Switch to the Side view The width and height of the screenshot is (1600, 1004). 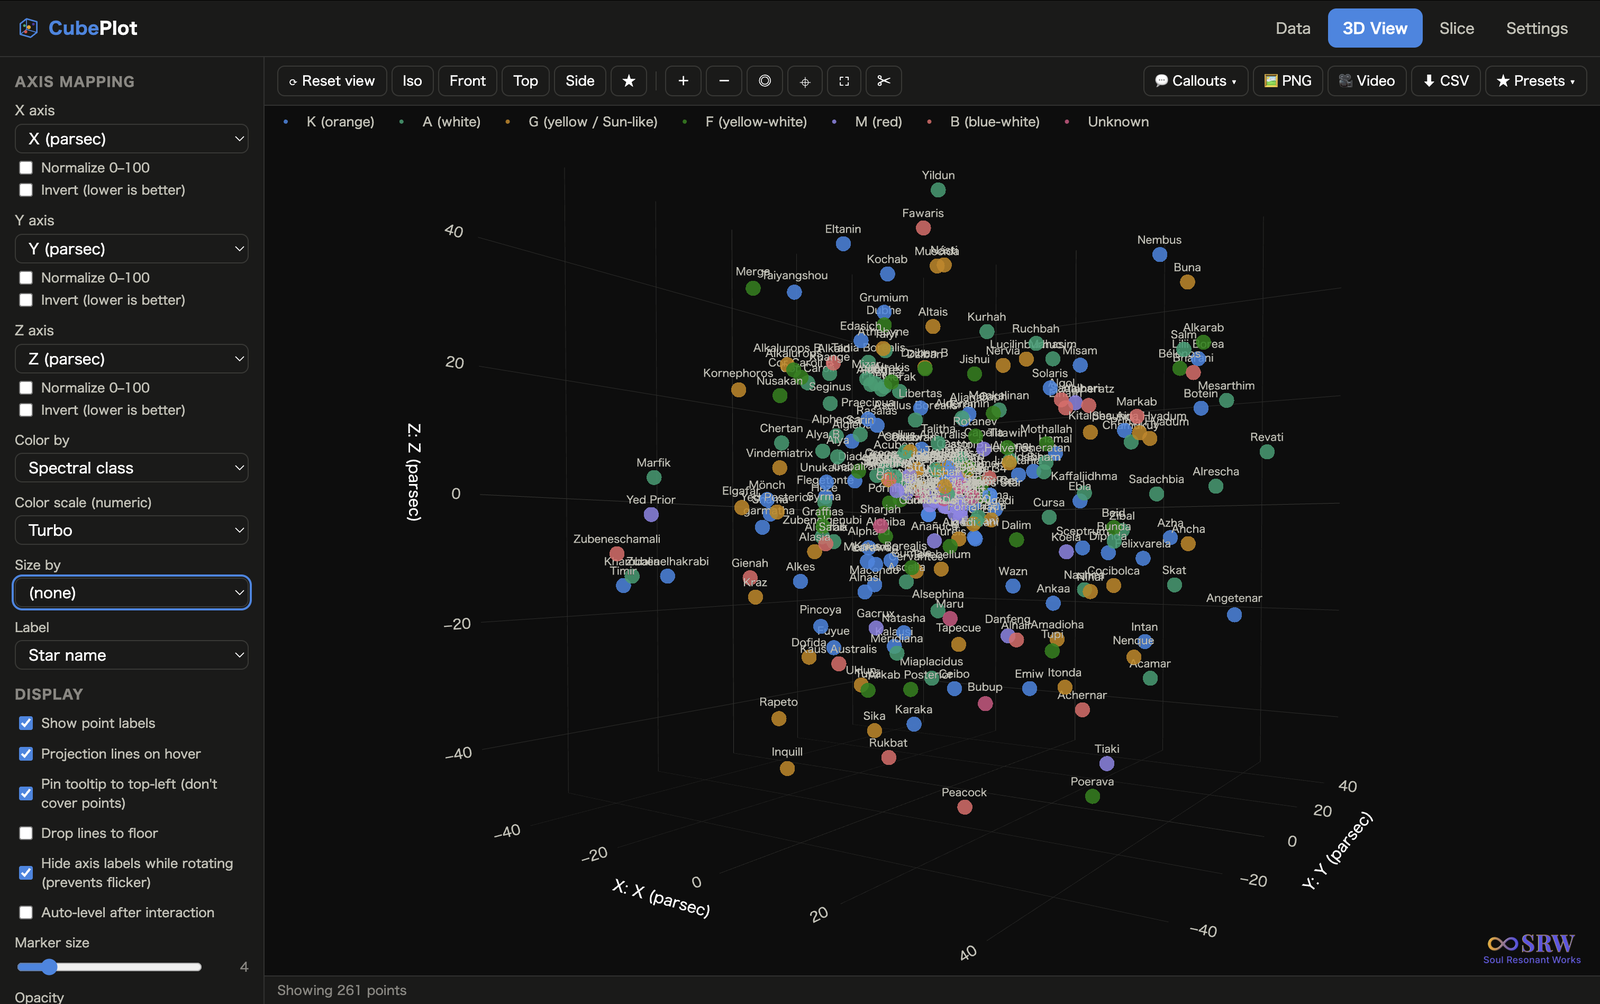580,81
